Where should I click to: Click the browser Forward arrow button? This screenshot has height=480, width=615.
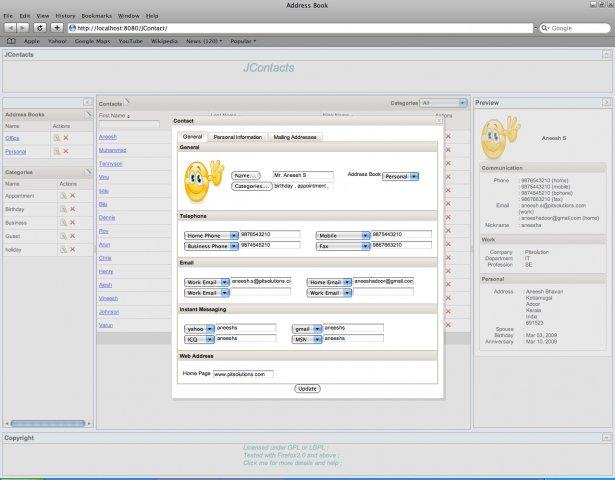(x=23, y=28)
